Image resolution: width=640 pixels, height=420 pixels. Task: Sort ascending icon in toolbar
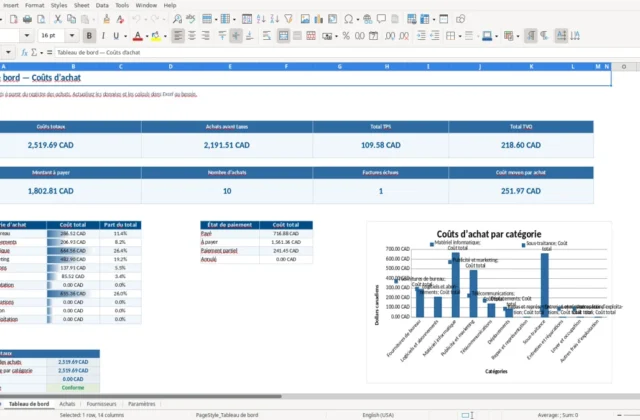tap(261, 19)
